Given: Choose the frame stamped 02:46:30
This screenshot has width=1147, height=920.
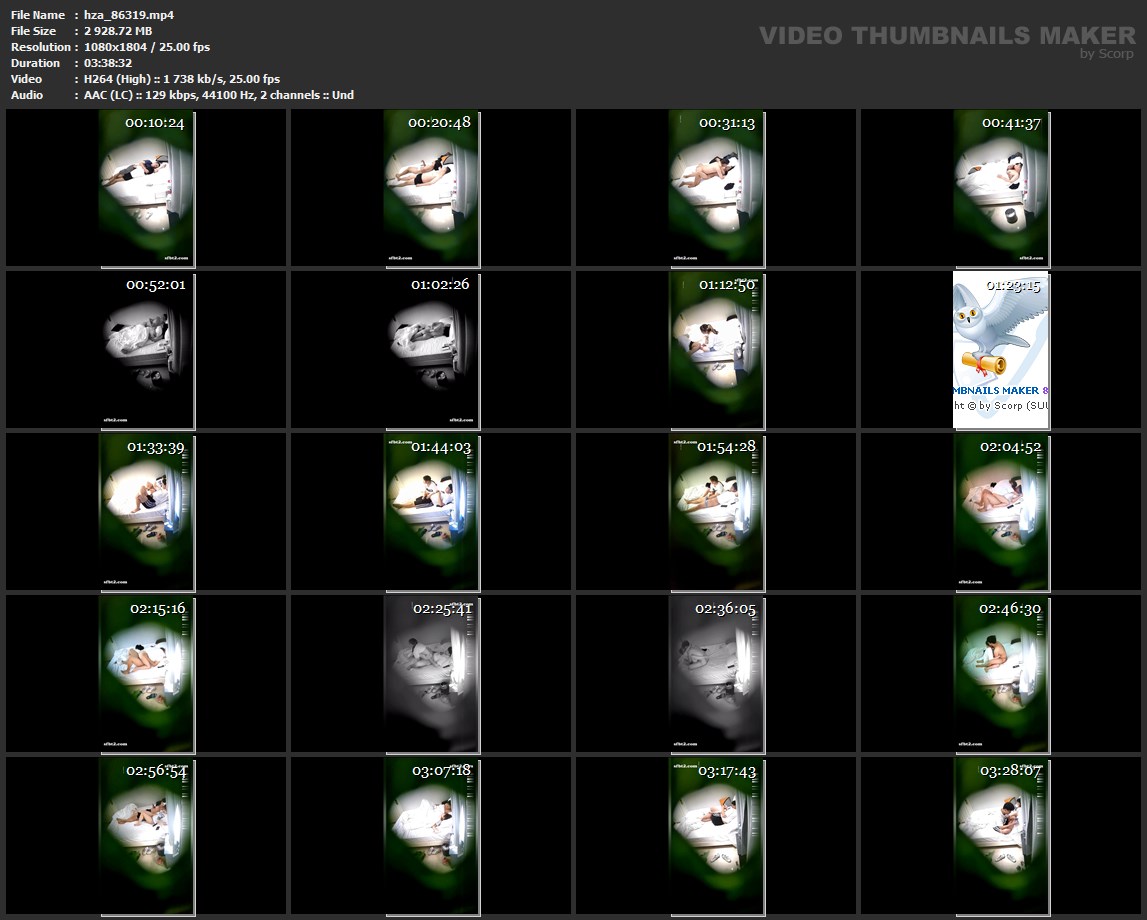Looking at the screenshot, I should pyautogui.click(x=1001, y=674).
